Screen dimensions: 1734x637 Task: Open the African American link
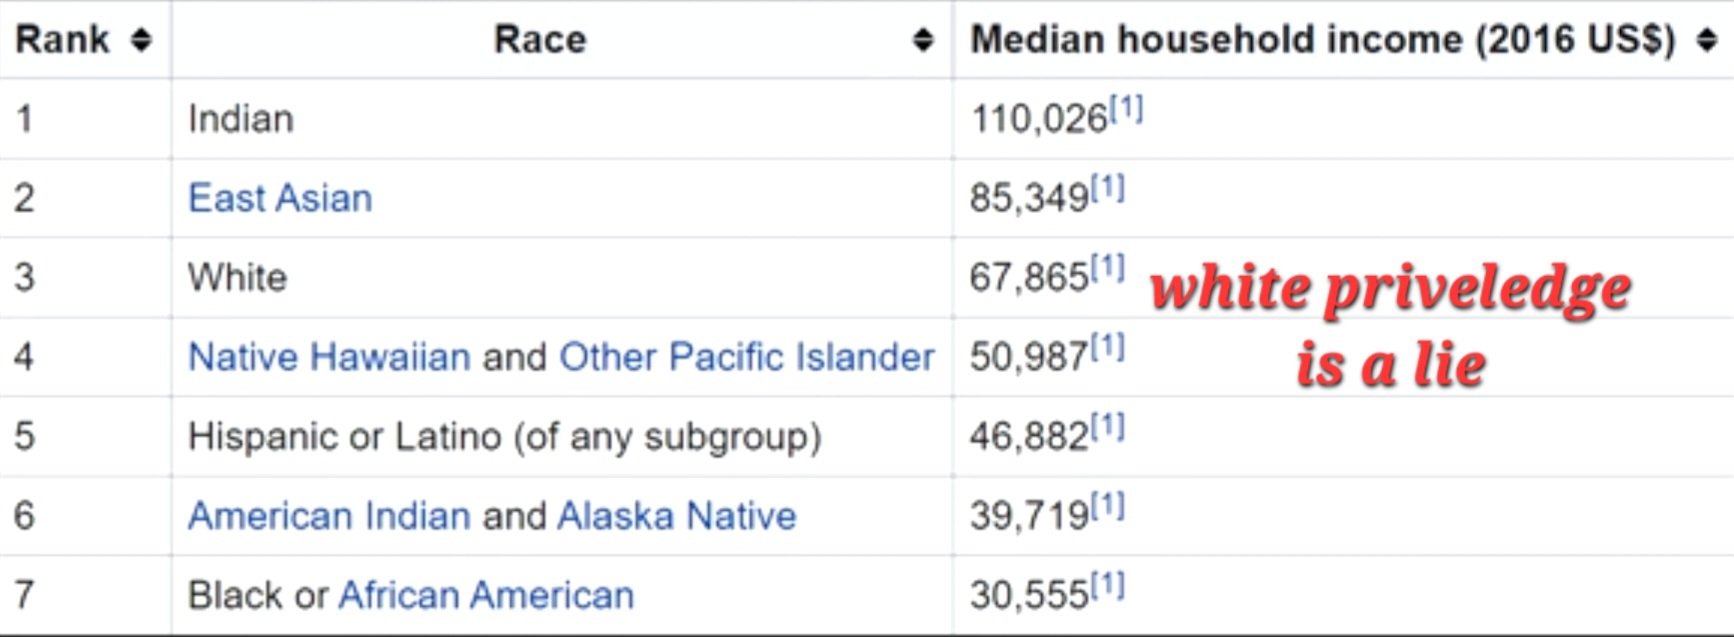click(486, 595)
